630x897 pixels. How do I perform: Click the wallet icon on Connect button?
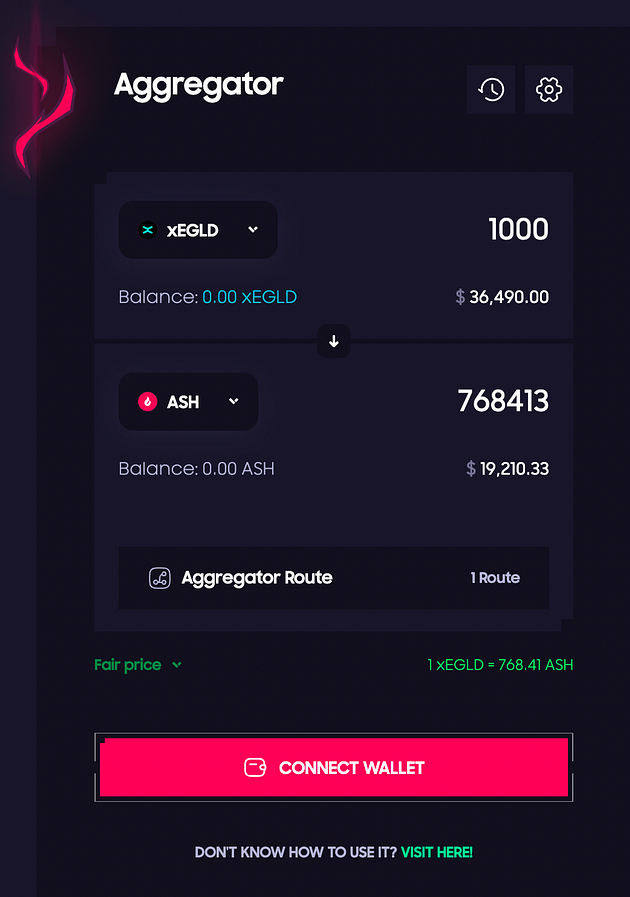pos(255,768)
